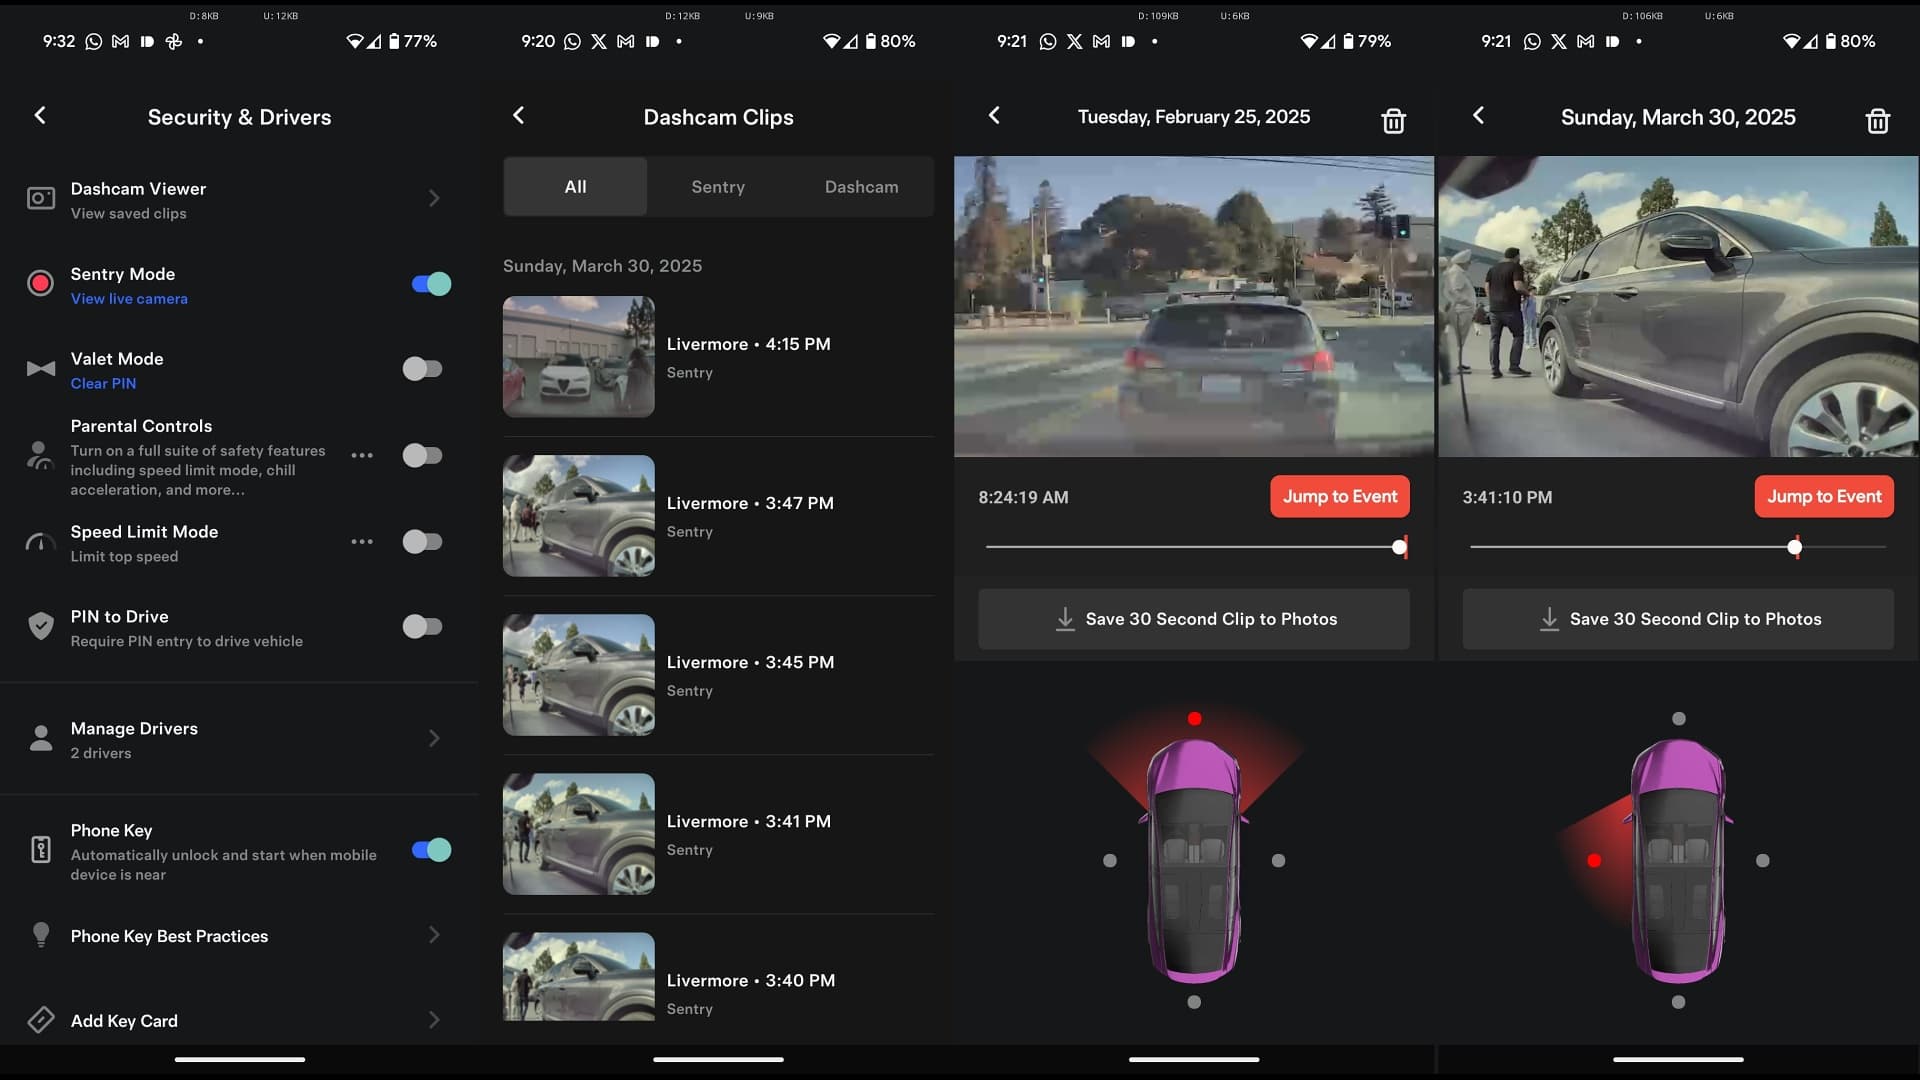Open View live camera link

[x=129, y=299]
